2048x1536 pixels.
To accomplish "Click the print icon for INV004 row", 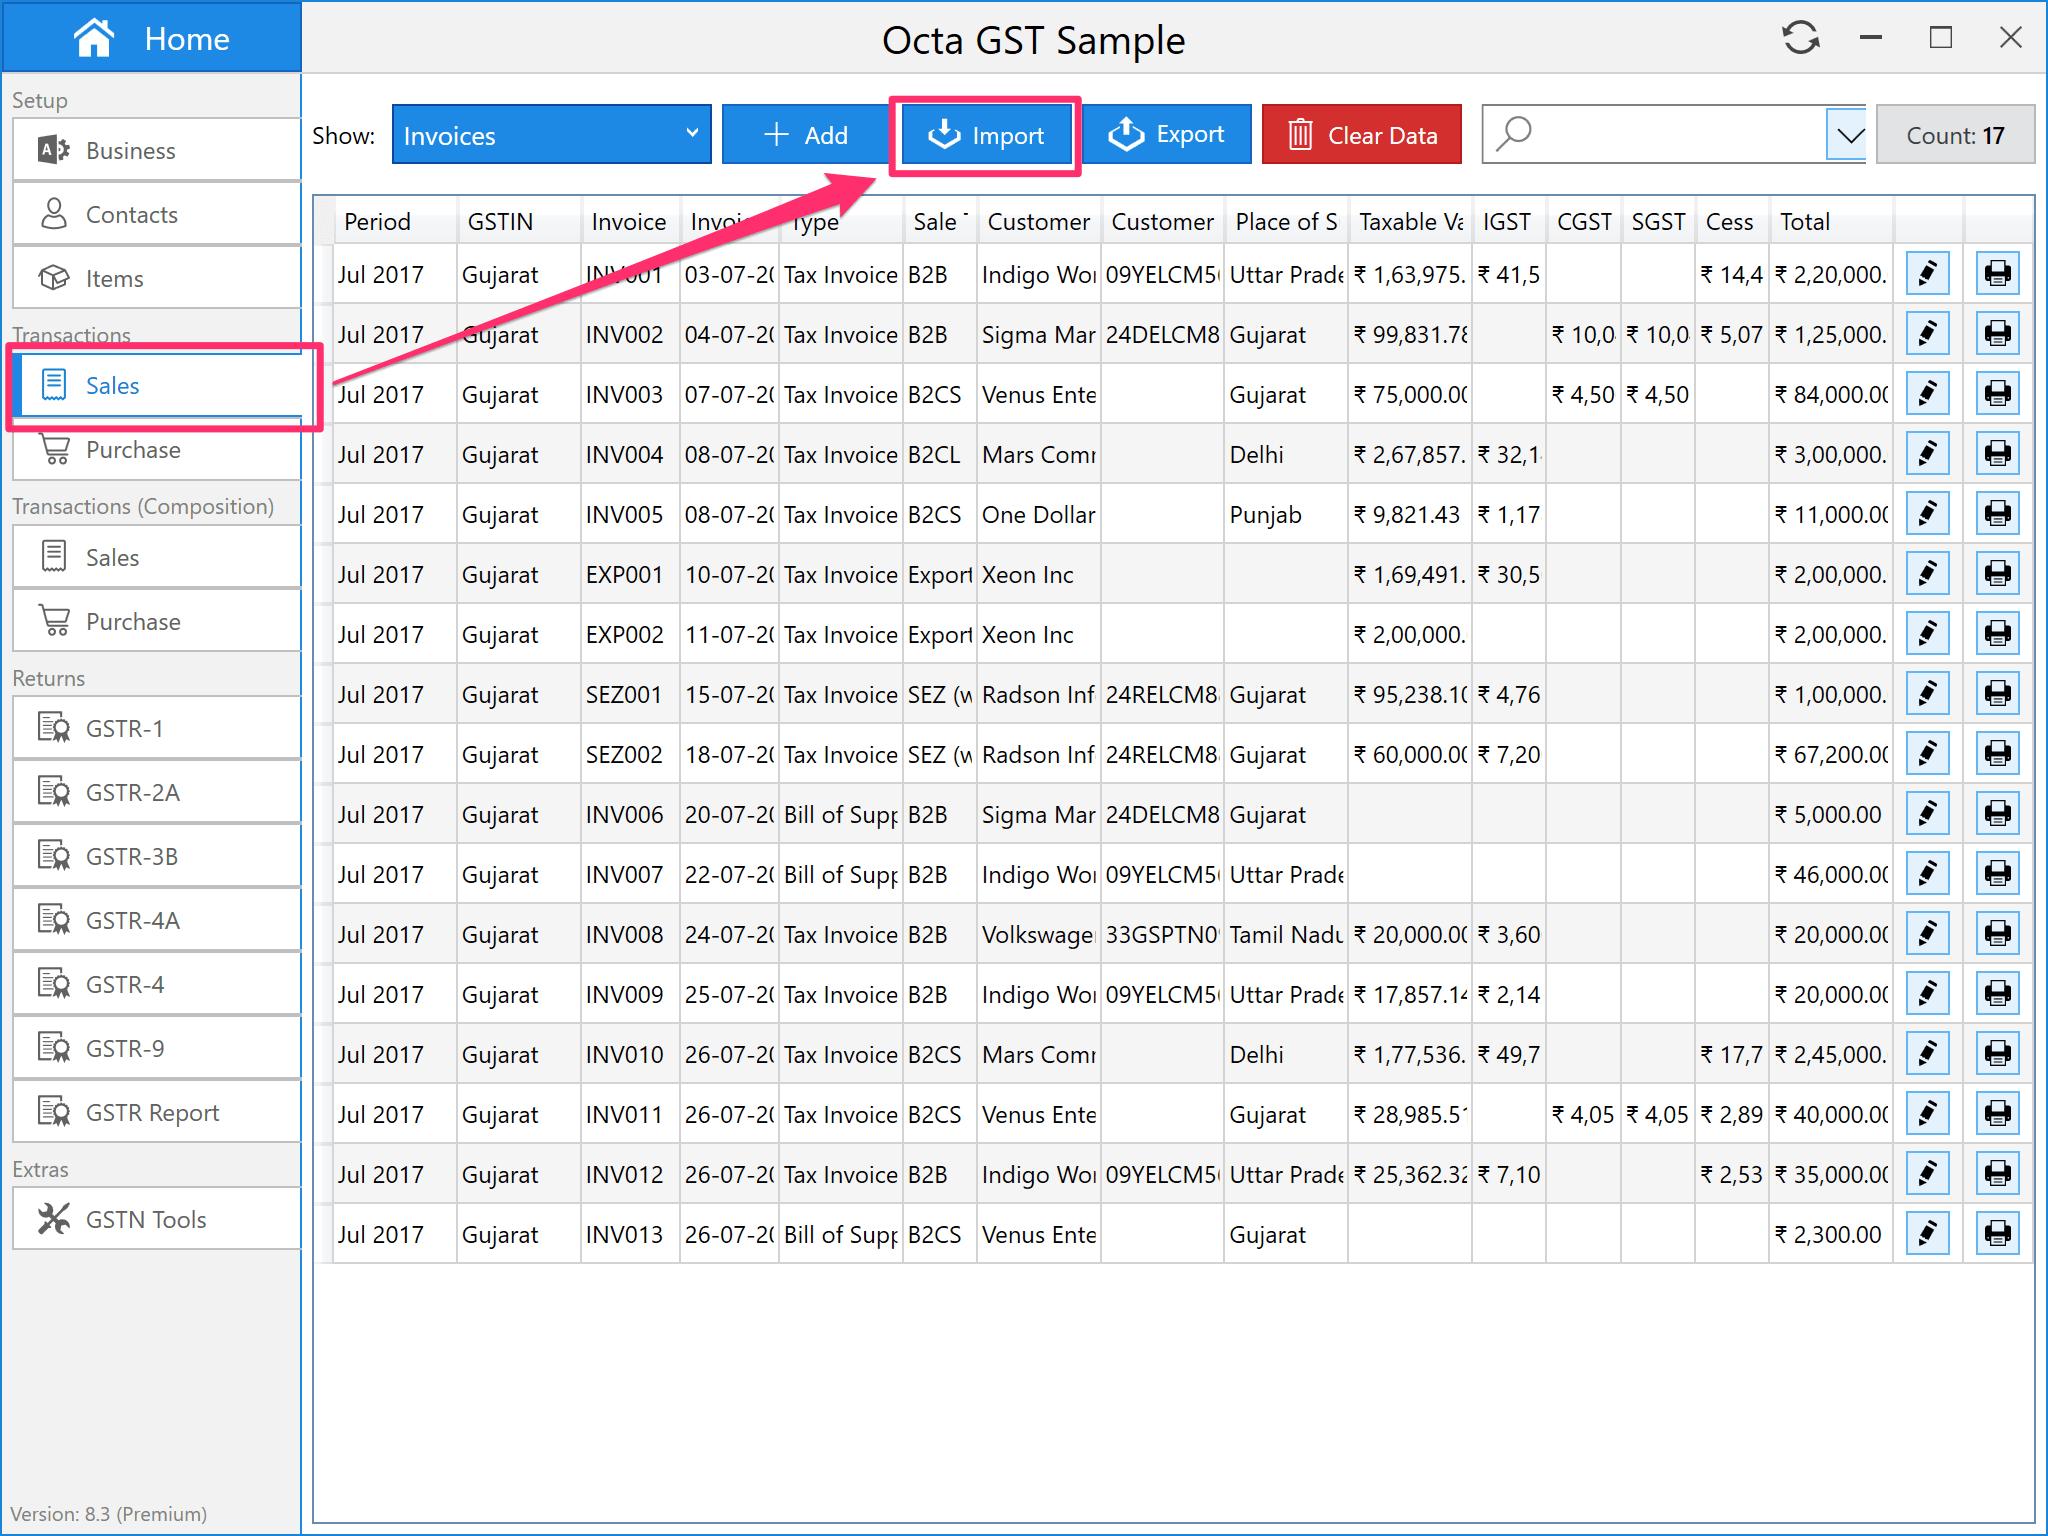I will click(1997, 454).
